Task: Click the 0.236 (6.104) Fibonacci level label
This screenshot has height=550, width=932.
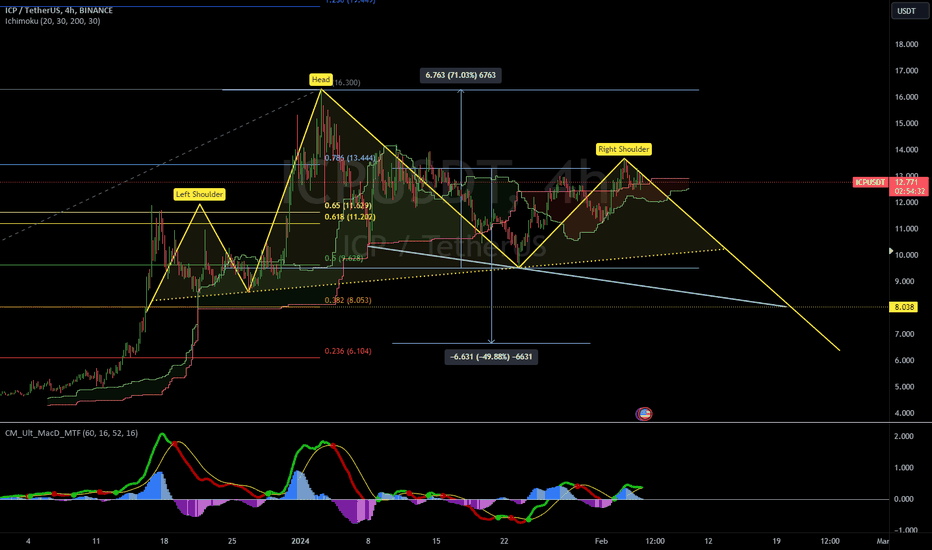Action: click(x=348, y=351)
